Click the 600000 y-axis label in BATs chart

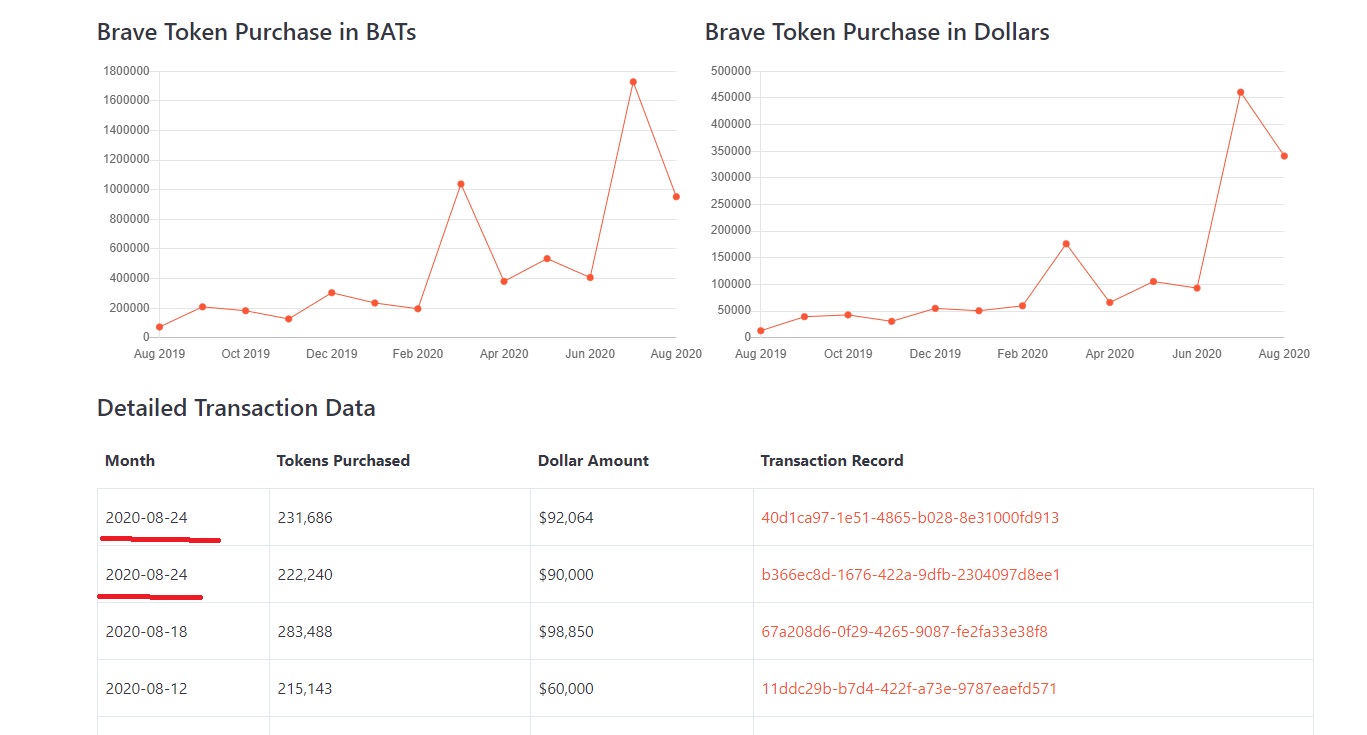129,248
